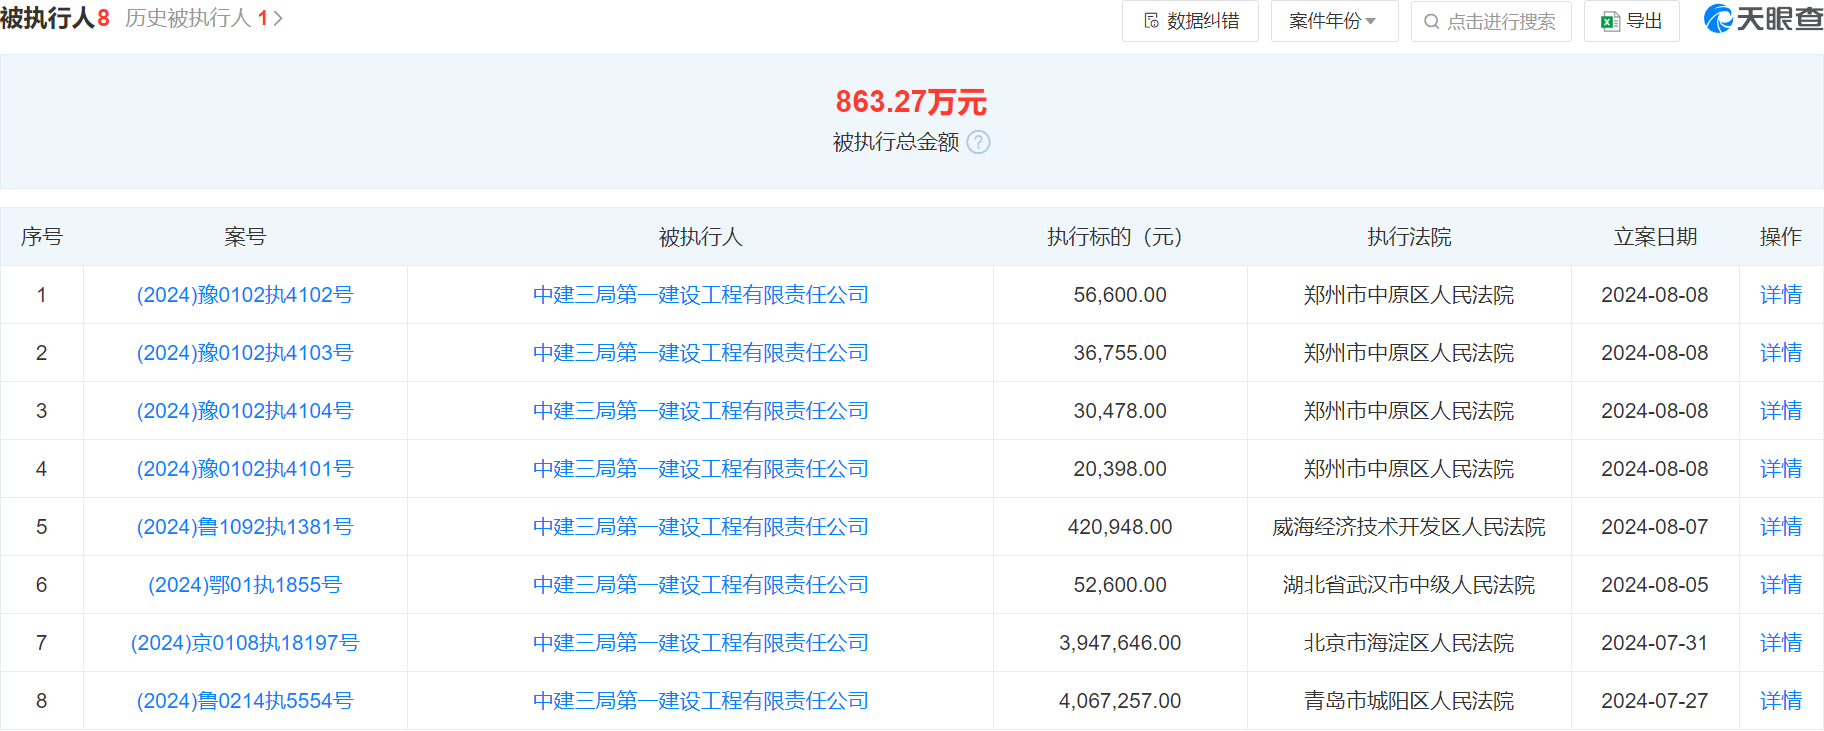1824x731 pixels.
Task: Click the 天眼查 logo
Action: (x=1763, y=19)
